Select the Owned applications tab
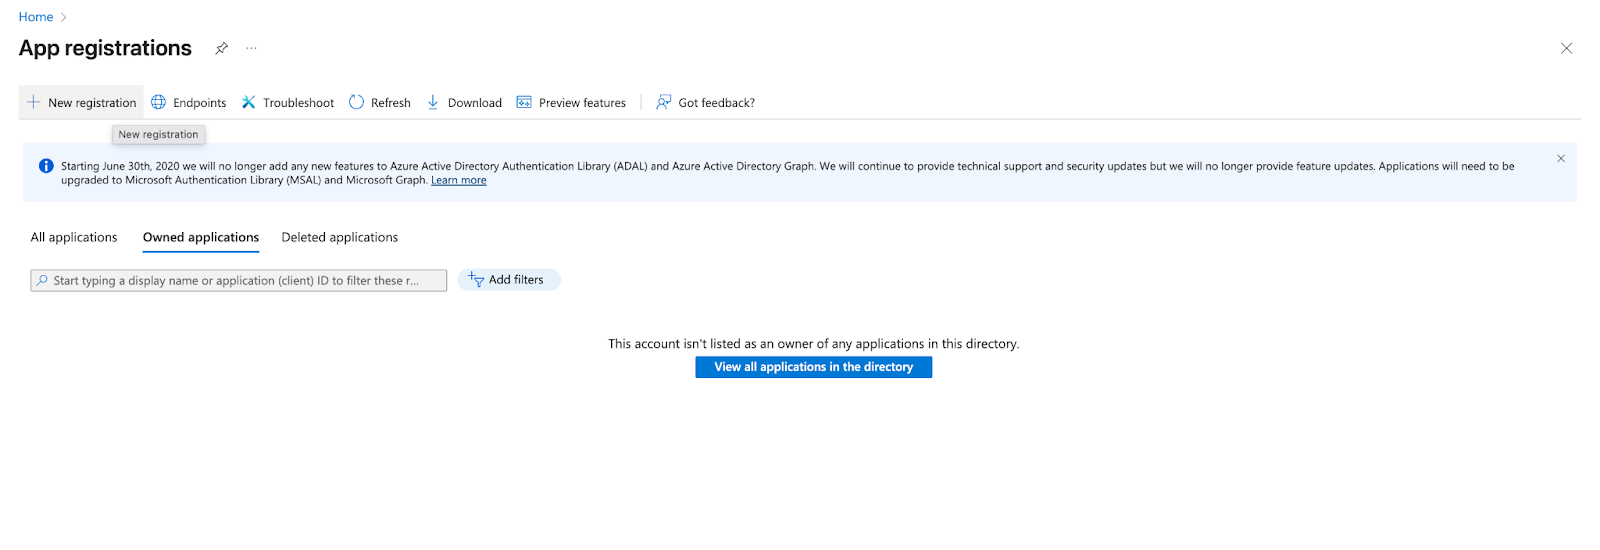 tap(201, 237)
